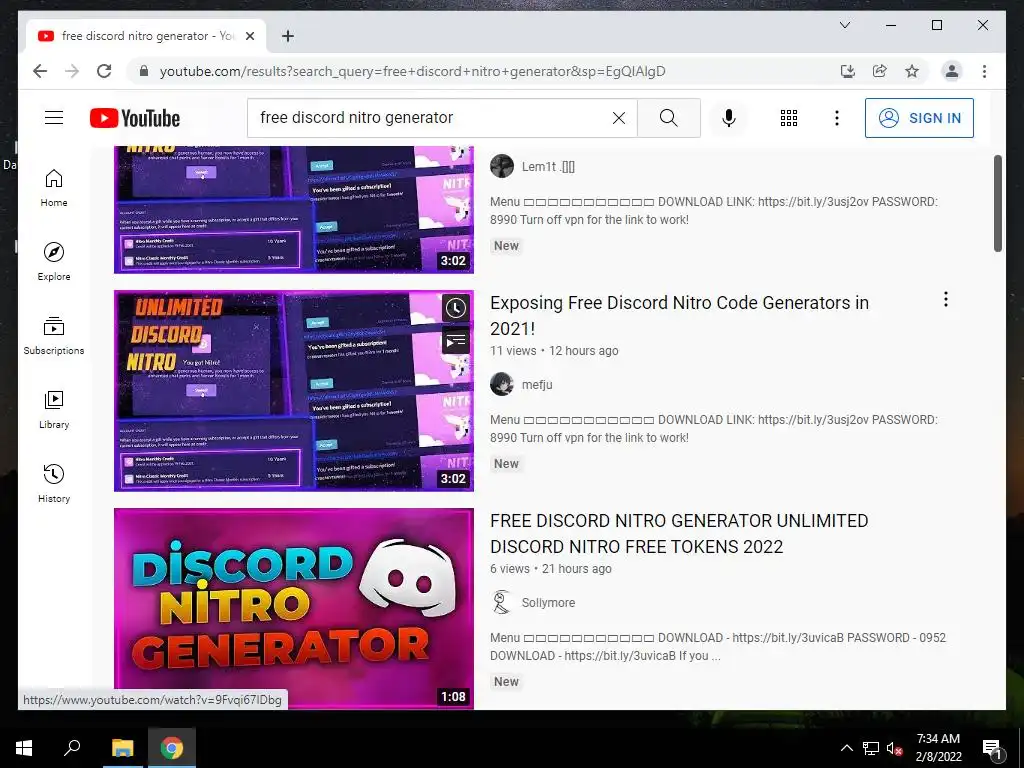Open History in the sidebar
This screenshot has height=768, width=1024.
(x=54, y=484)
